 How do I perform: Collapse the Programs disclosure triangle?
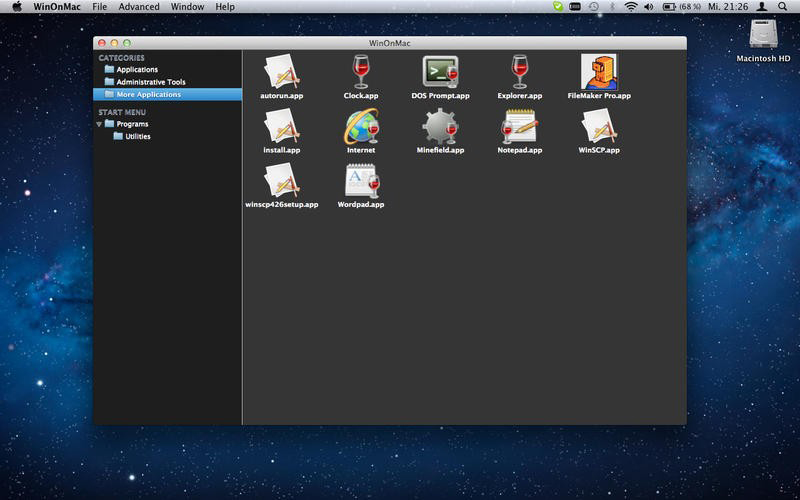click(99, 124)
